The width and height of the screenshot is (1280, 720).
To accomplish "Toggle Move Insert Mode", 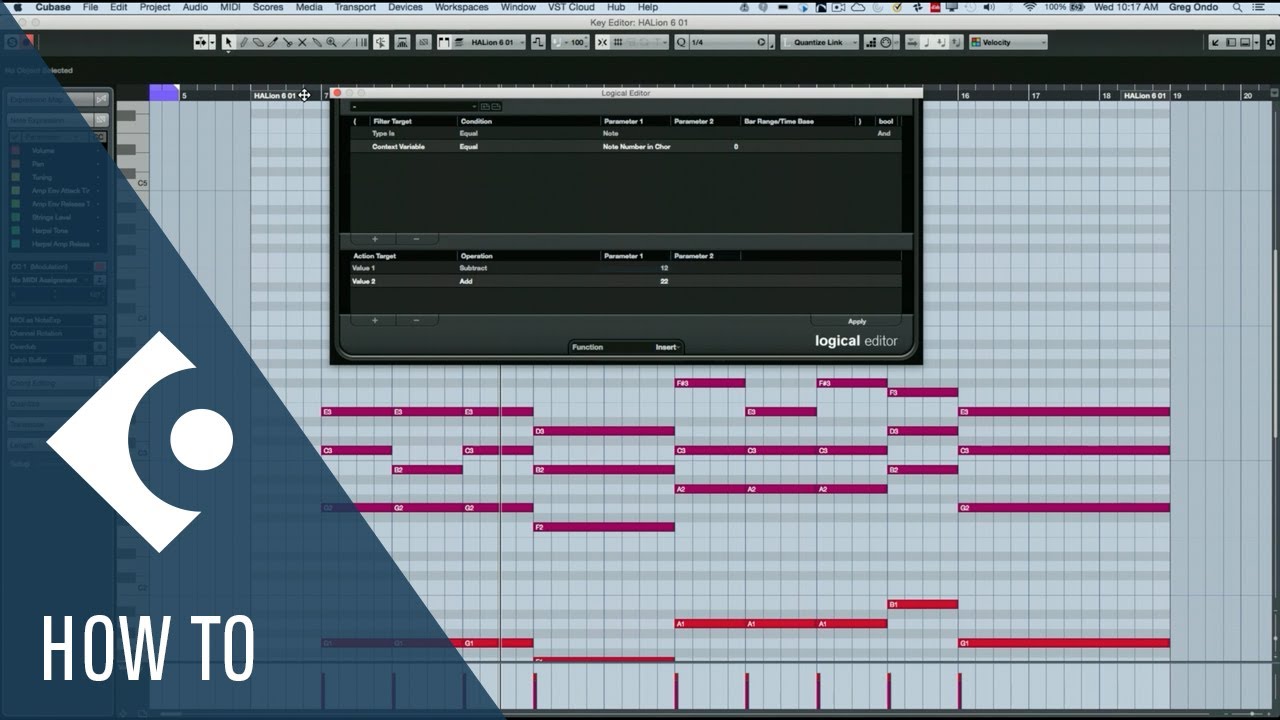I will click(912, 42).
